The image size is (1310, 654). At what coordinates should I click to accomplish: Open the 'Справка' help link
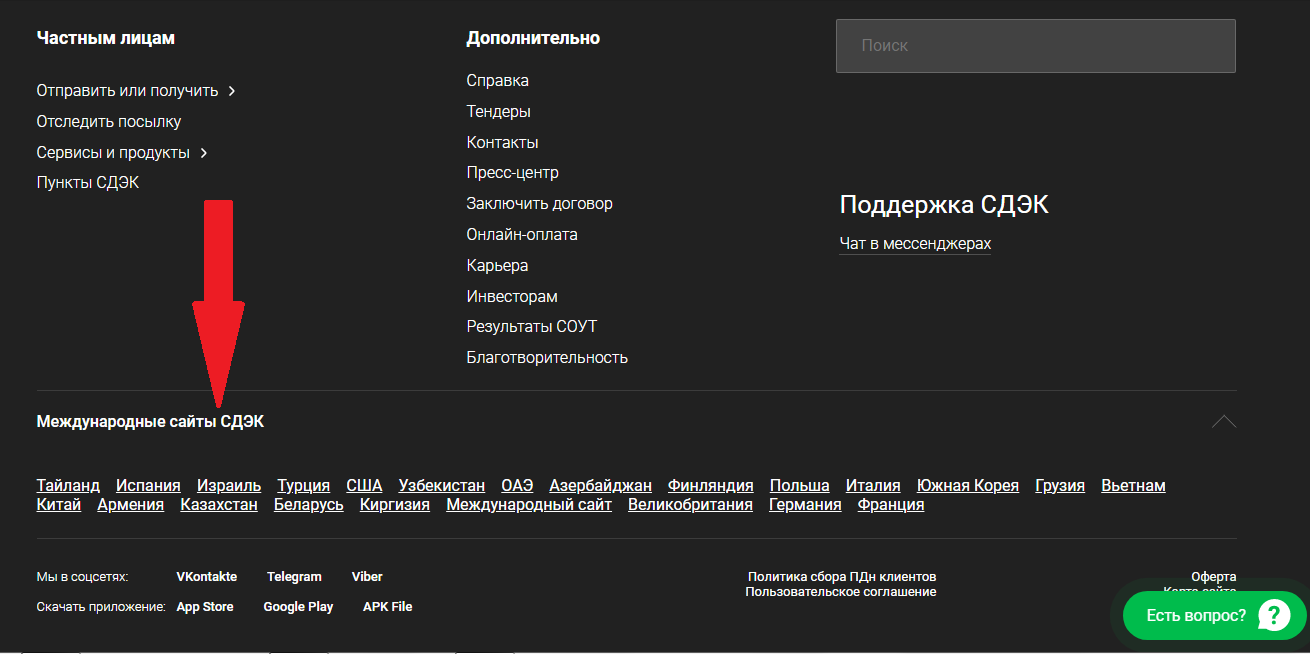tap(497, 81)
